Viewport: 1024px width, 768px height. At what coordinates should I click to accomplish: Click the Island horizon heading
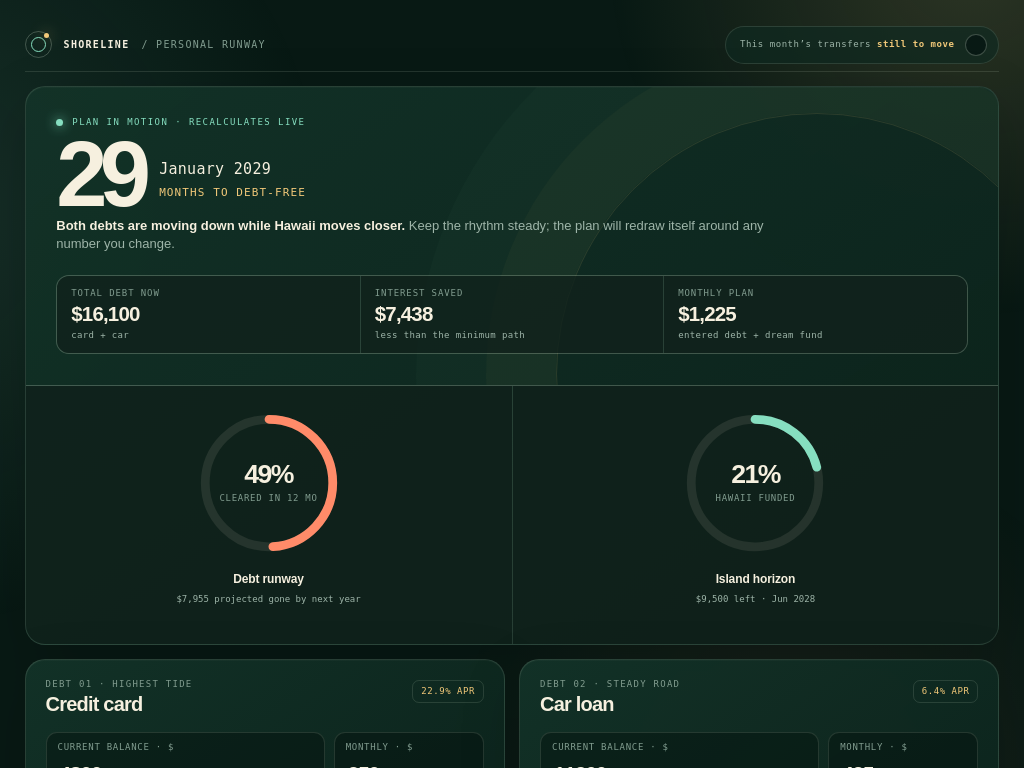(755, 579)
